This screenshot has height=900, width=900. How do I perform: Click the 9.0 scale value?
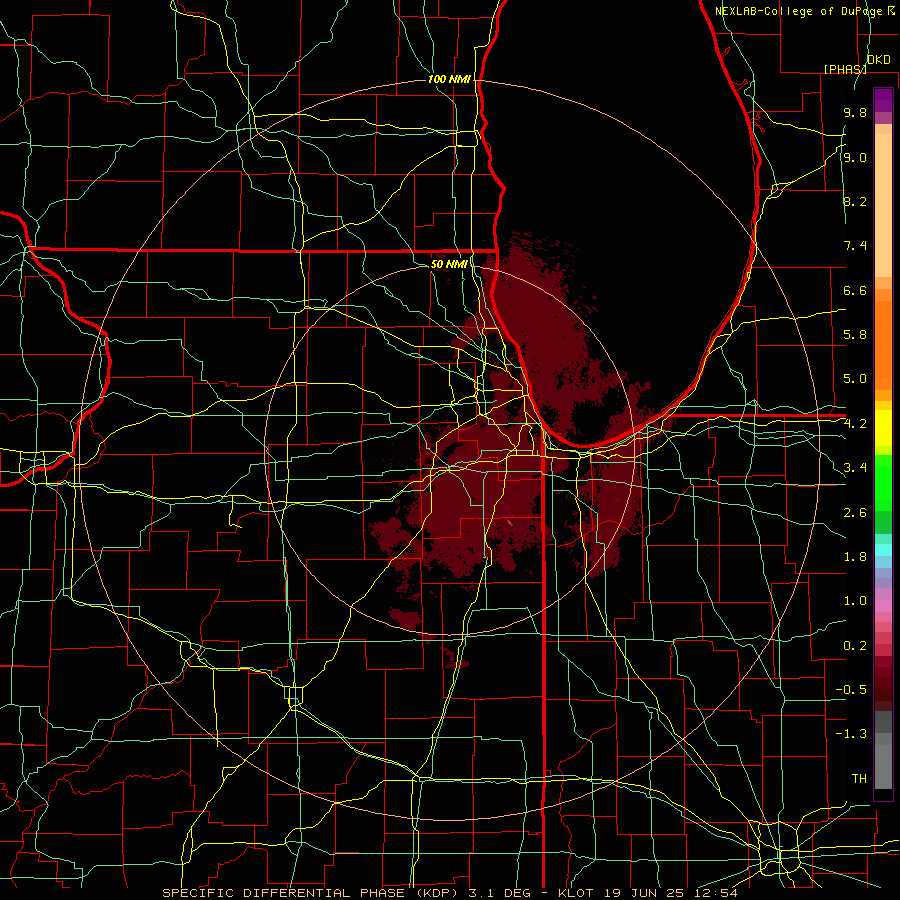click(x=855, y=157)
